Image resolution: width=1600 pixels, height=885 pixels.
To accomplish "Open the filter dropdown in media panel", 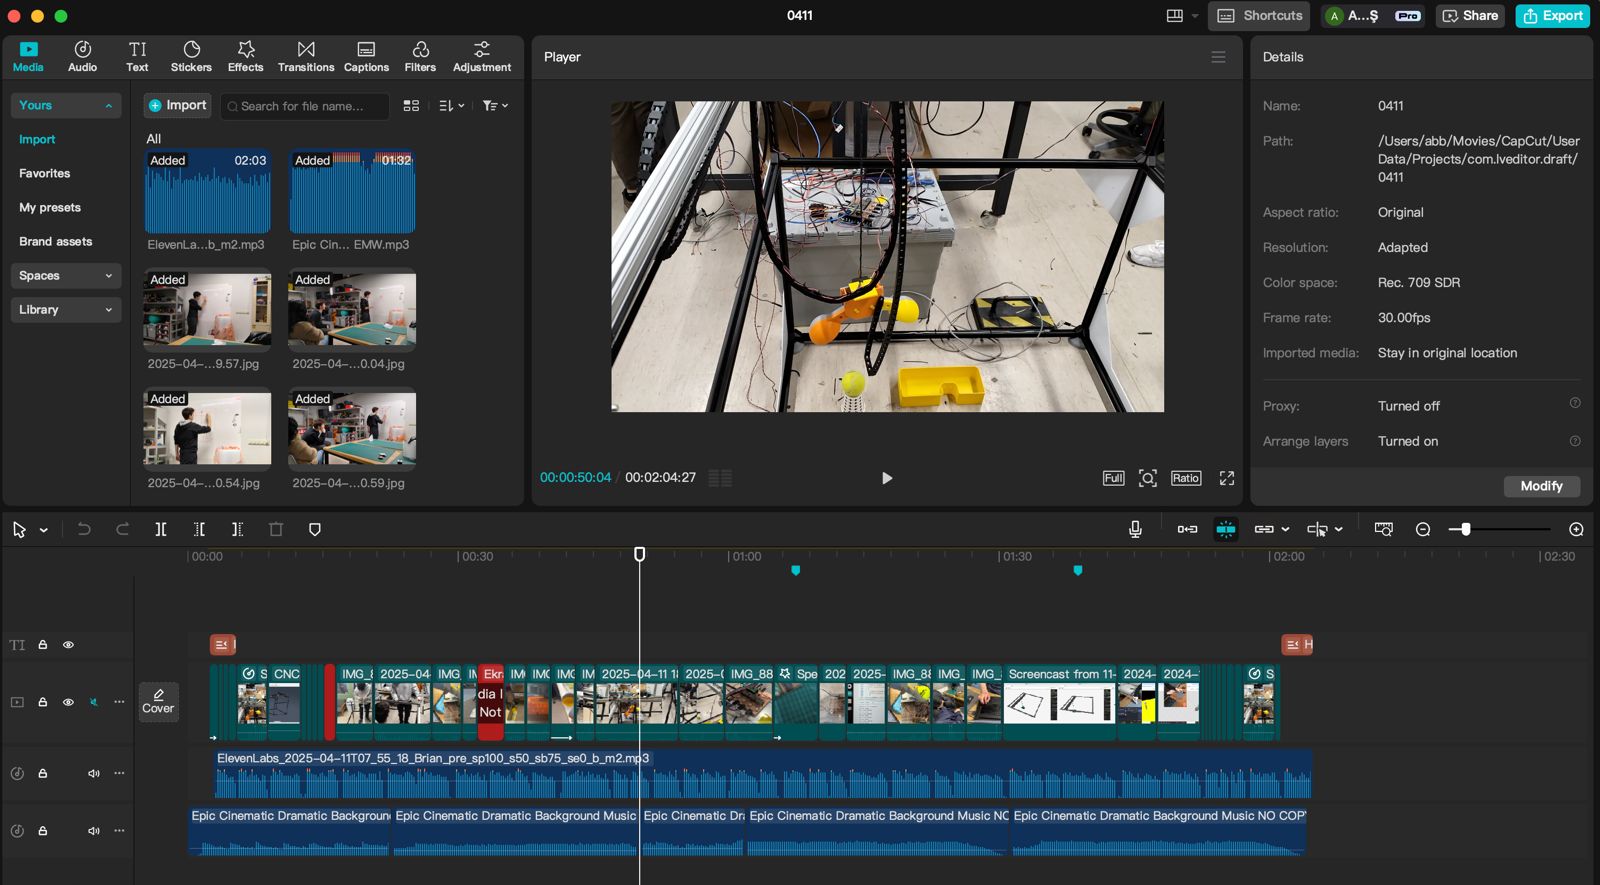I will [495, 105].
